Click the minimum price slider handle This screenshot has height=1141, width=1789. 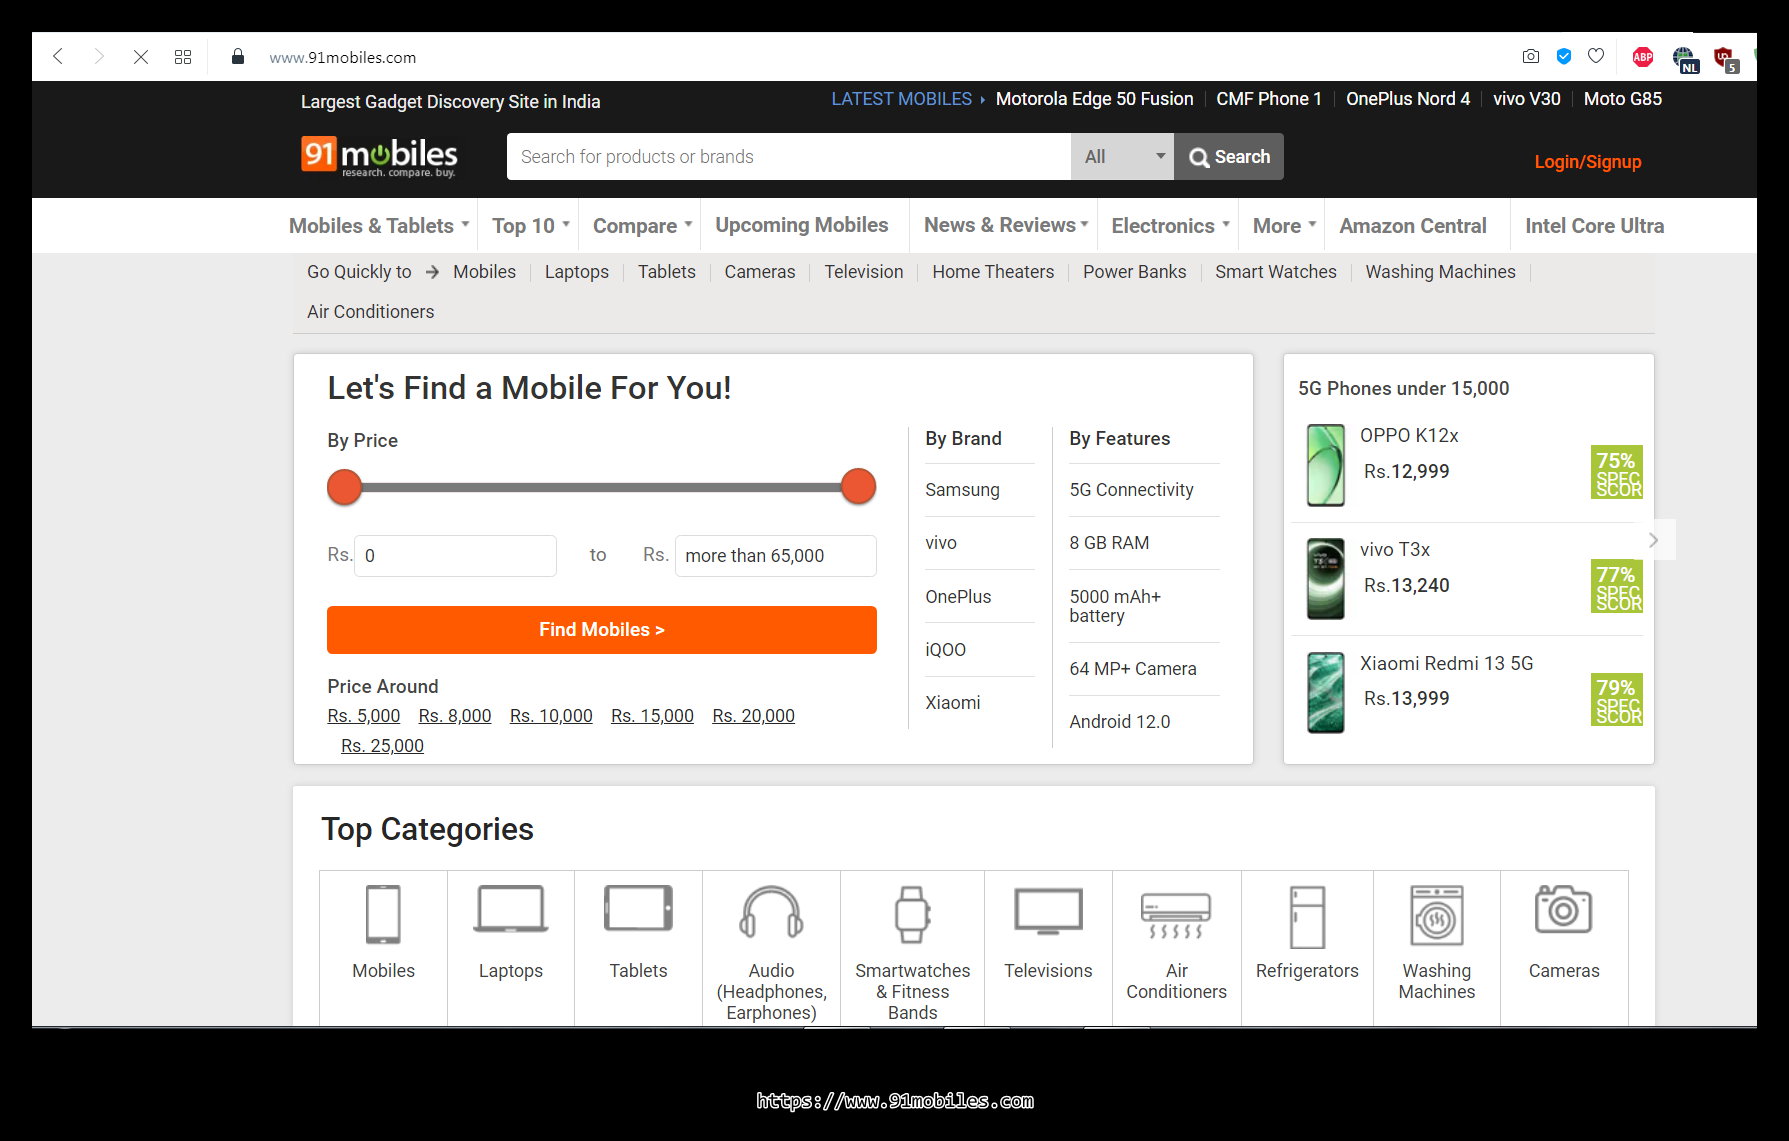(x=344, y=487)
